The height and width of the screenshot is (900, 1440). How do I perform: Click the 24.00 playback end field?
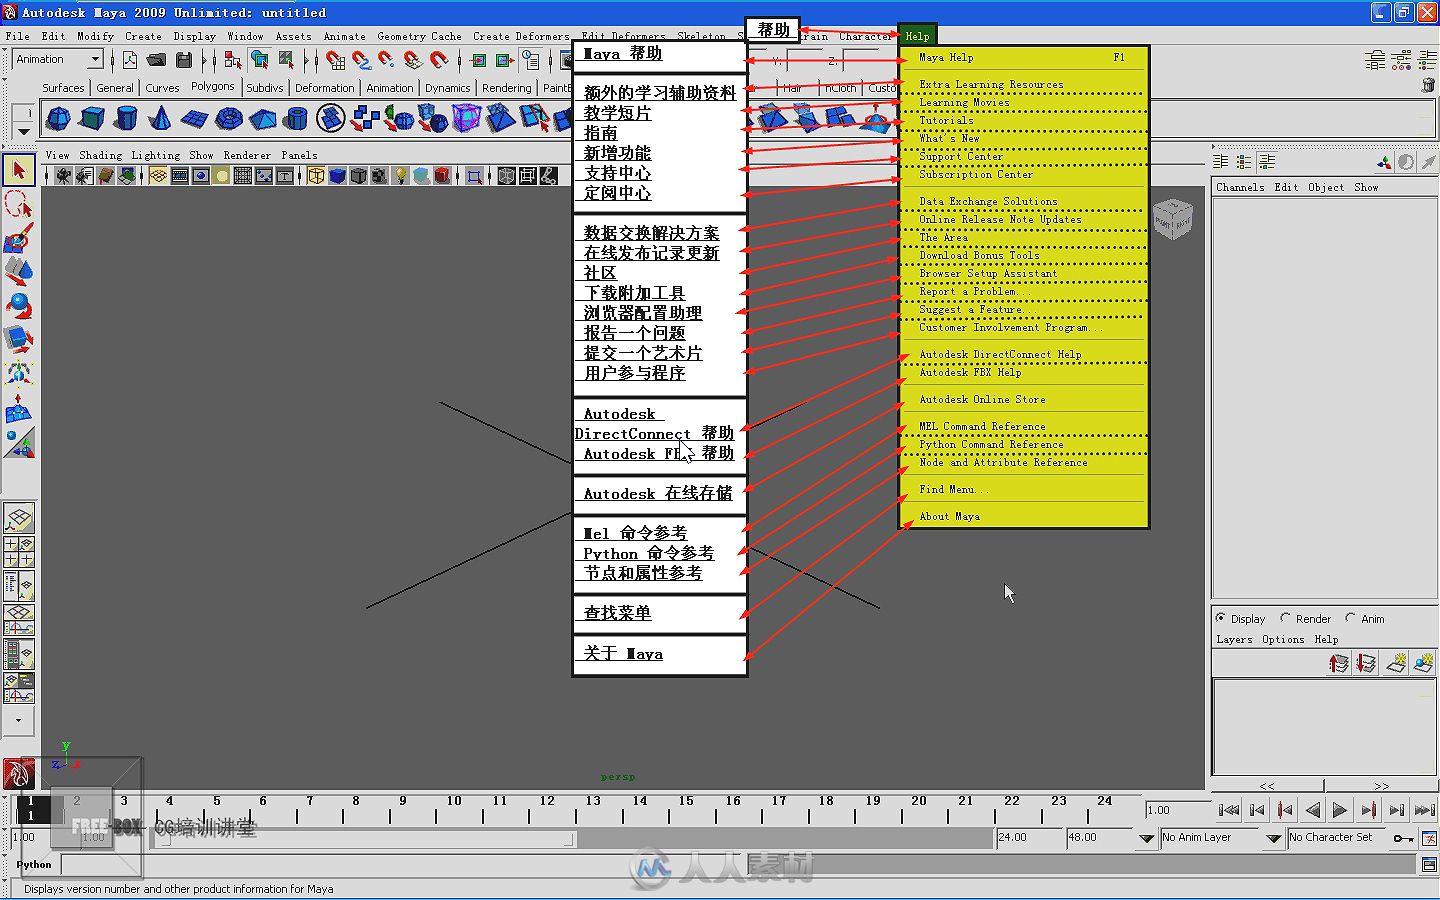(x=1028, y=838)
